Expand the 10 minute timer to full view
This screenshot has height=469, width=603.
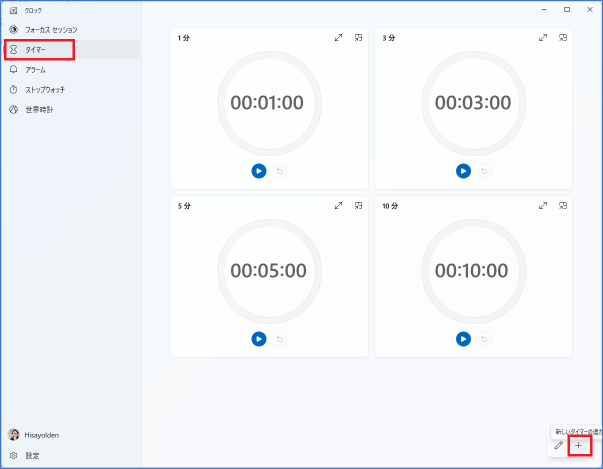click(543, 206)
